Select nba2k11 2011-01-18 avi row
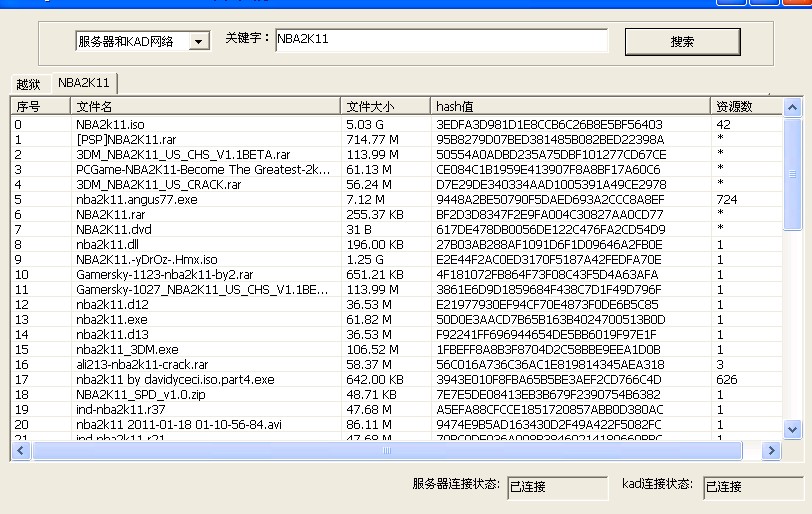The width and height of the screenshot is (812, 514). click(x=397, y=424)
